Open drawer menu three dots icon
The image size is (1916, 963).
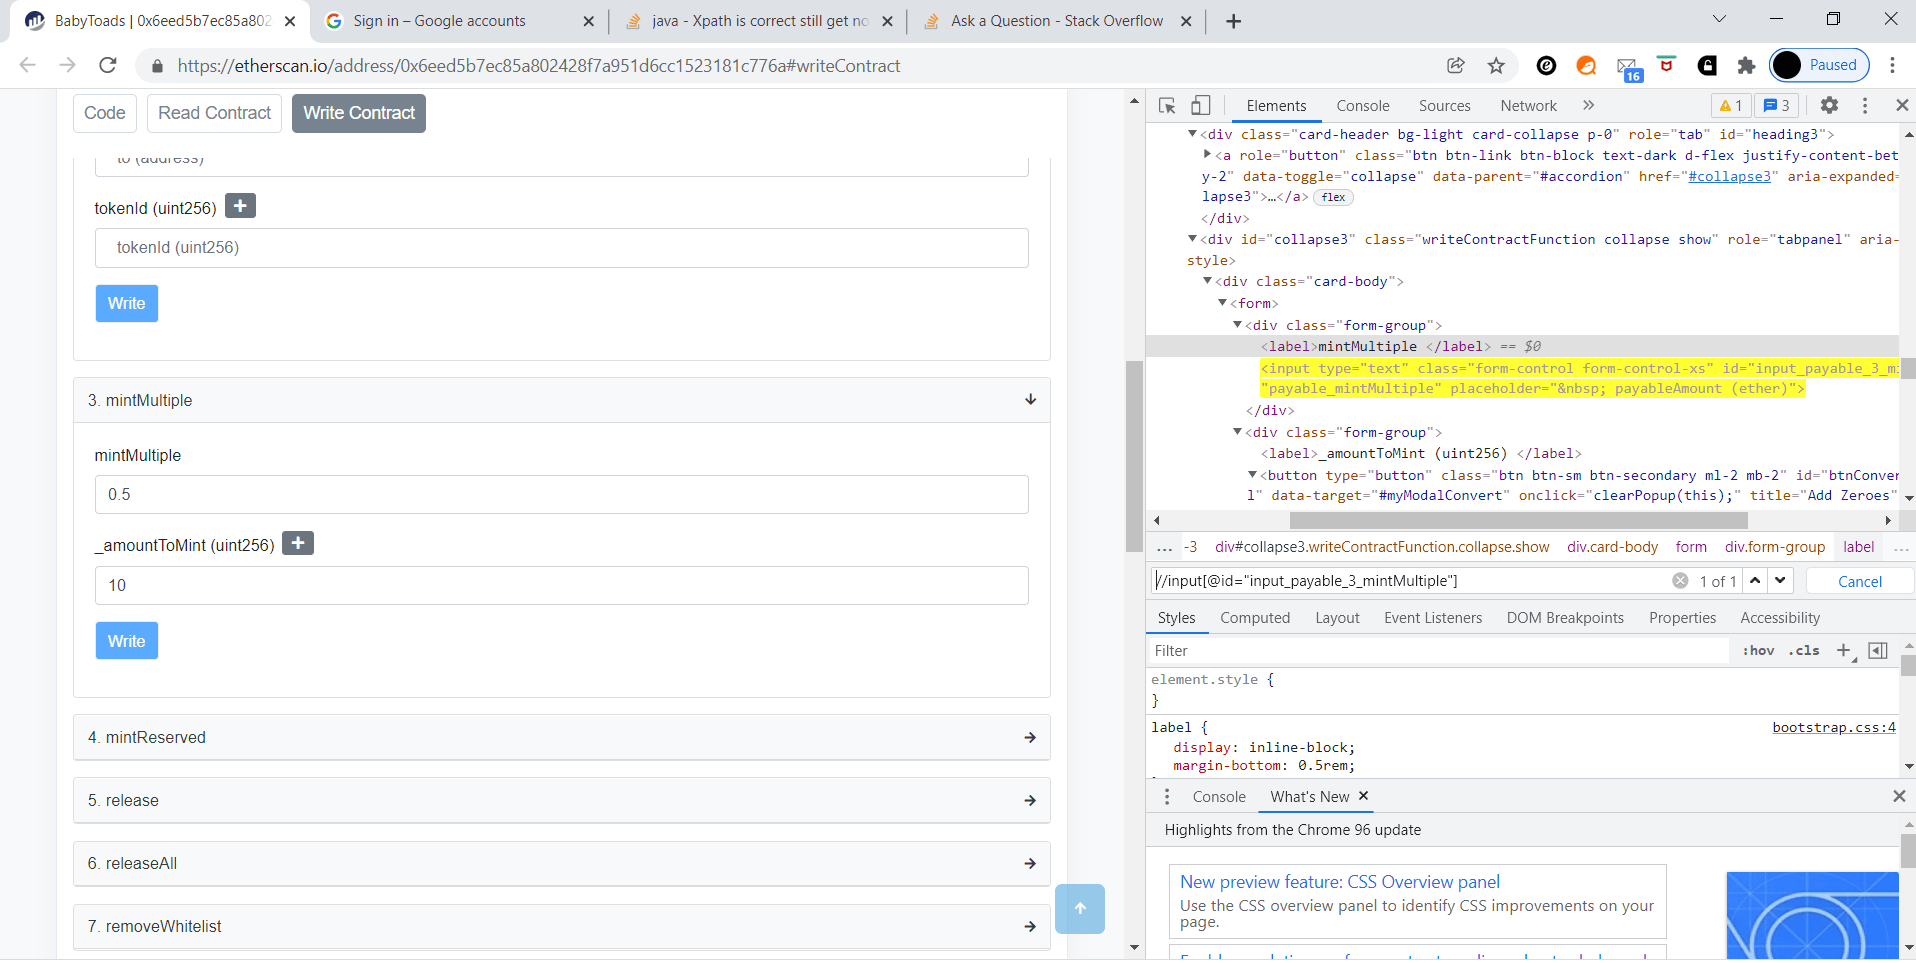[x=1167, y=797]
